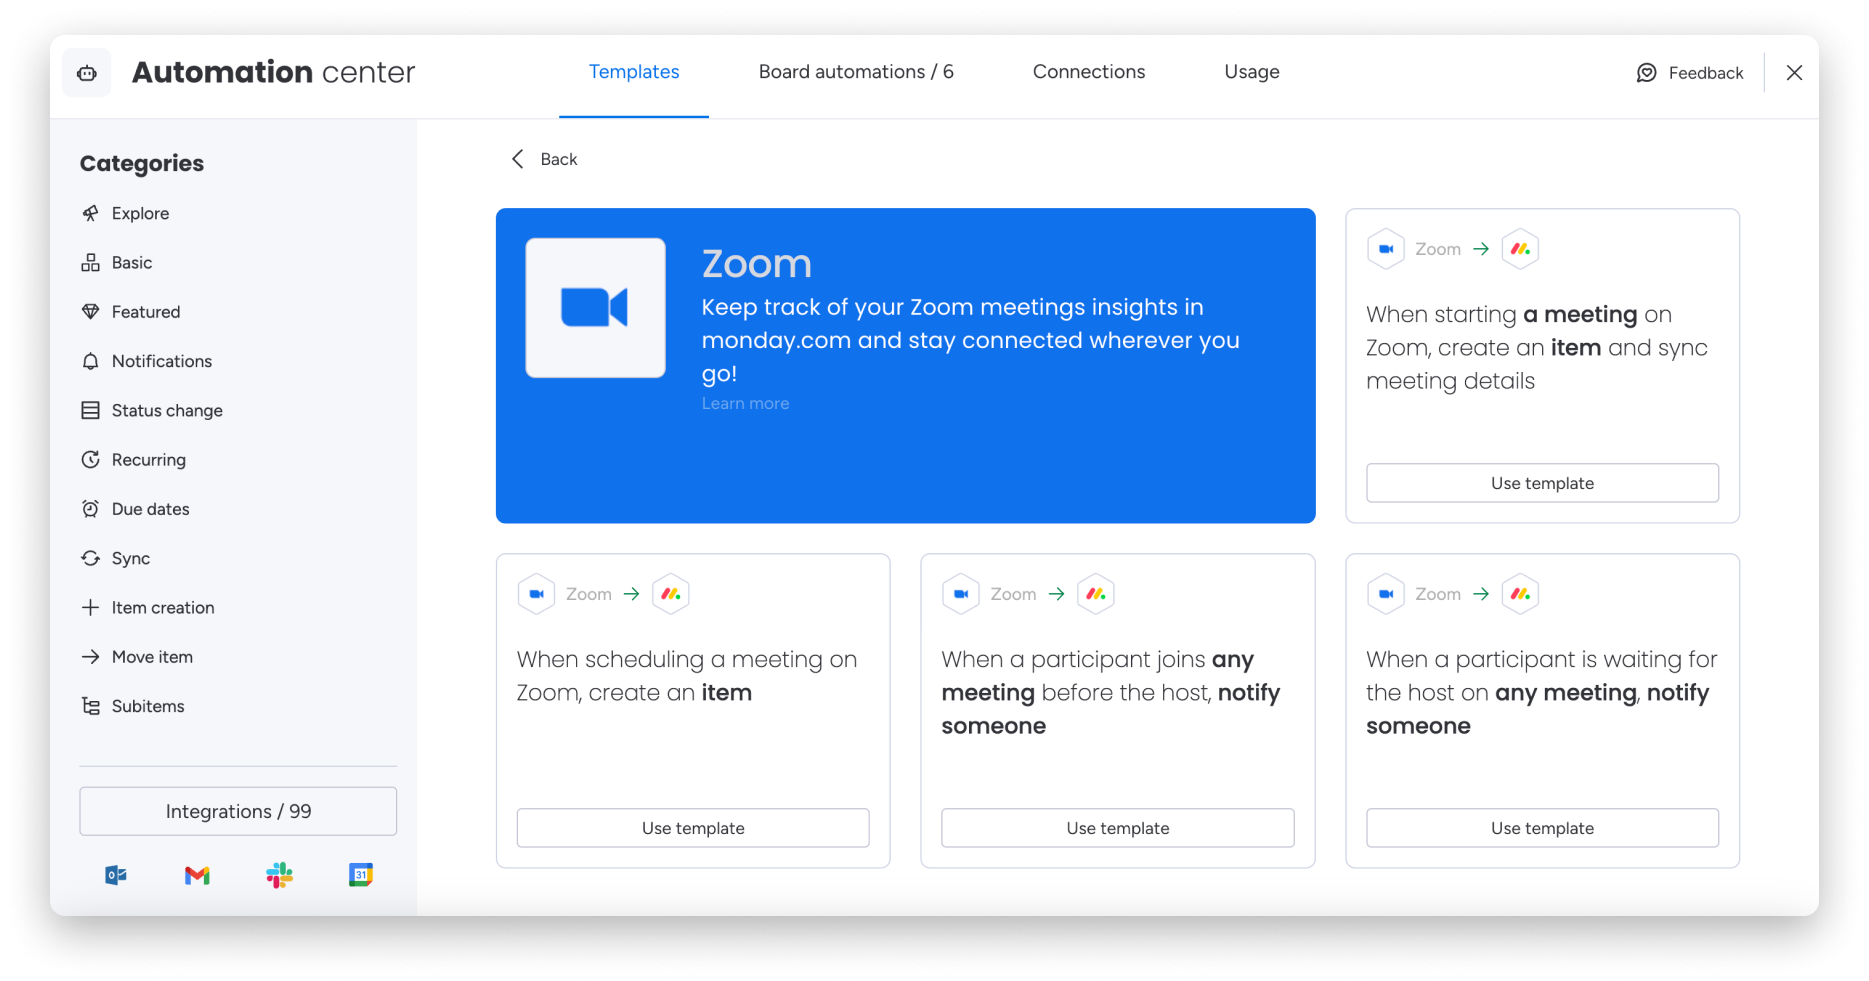Click the large Zoom camera logo
This screenshot has width=1869, height=981.
595,308
